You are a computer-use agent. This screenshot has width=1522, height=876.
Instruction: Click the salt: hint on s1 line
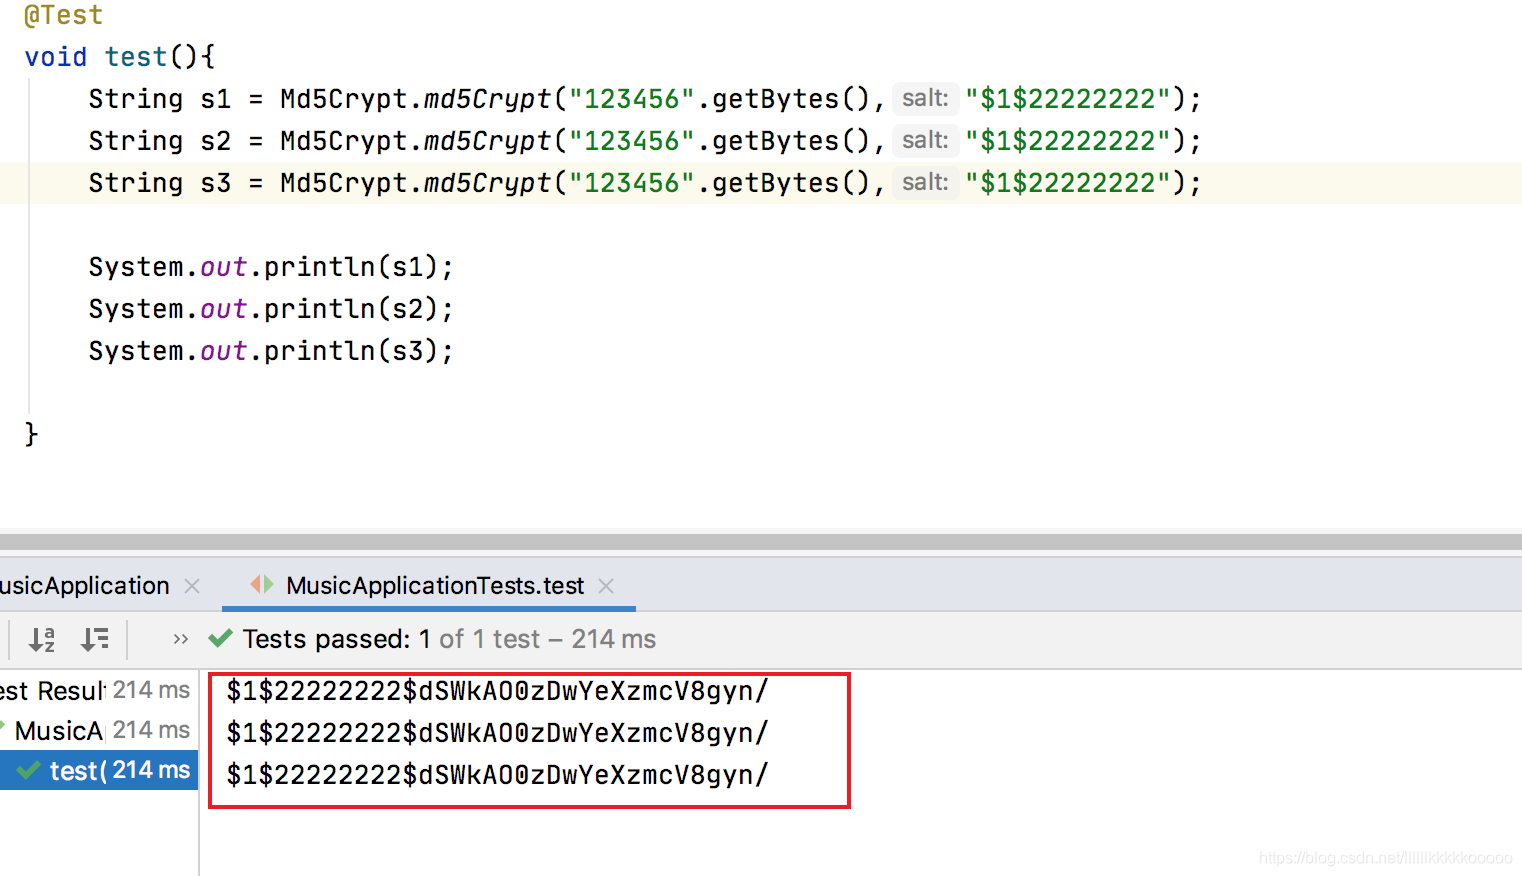pyautogui.click(x=925, y=98)
